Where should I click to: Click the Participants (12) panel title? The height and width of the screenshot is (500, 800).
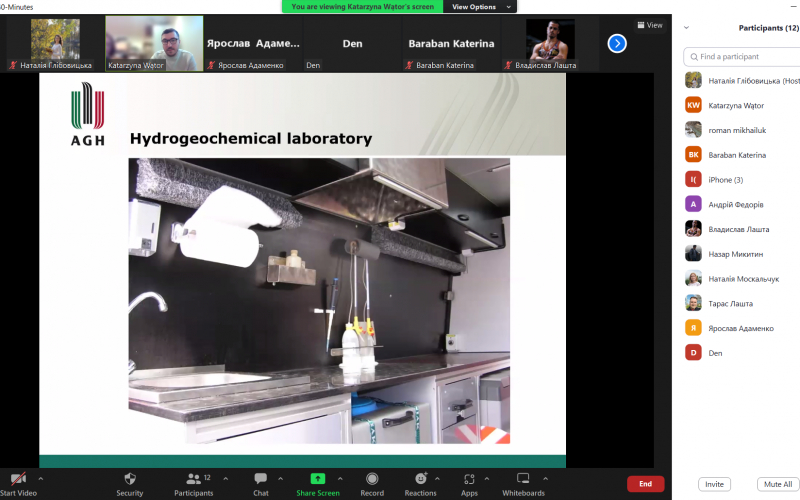click(768, 28)
